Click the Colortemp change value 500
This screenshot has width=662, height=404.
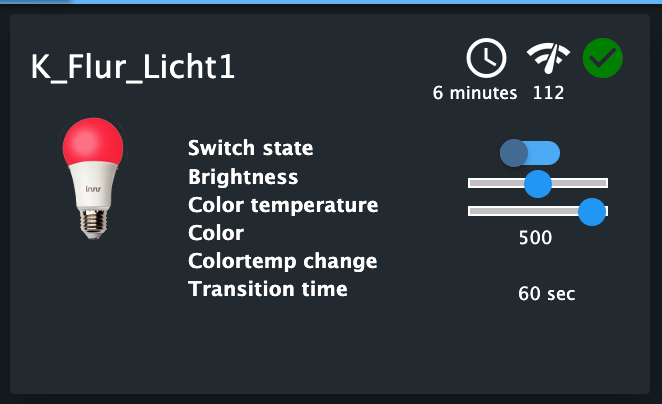coord(535,238)
